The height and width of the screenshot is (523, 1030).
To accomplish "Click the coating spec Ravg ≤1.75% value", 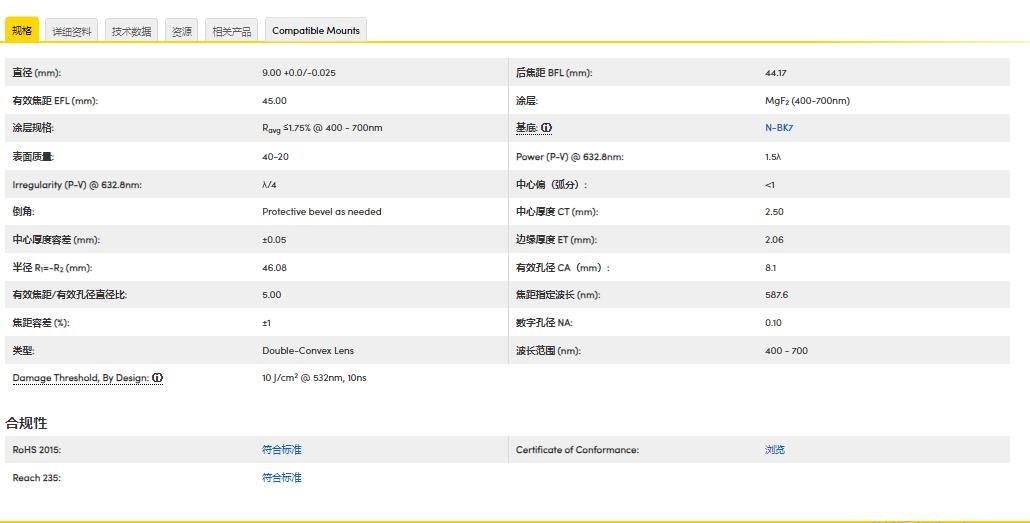I will [x=322, y=128].
